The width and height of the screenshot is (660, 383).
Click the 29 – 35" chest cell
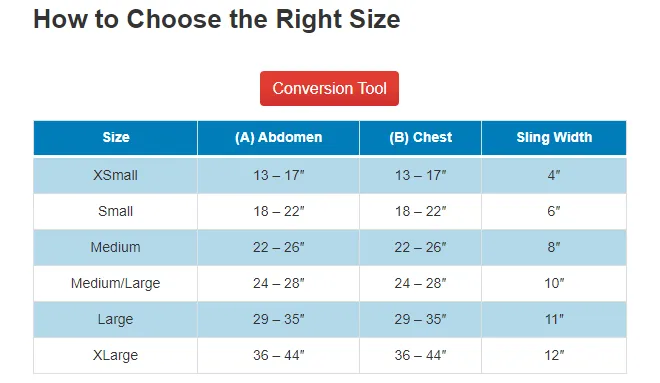click(x=420, y=319)
